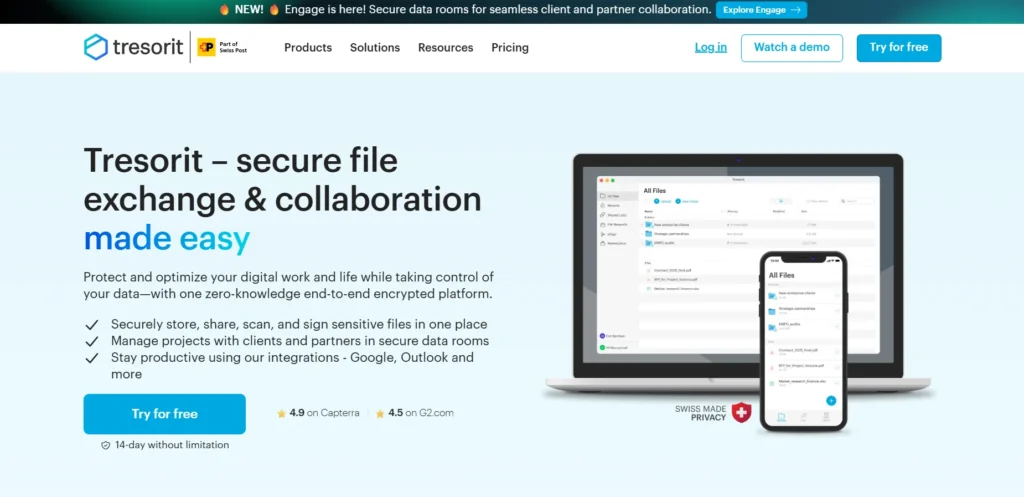Screen dimensions: 1024x497
Task: Select All Files in the laptop mockup sidebar
Action: tap(618, 196)
